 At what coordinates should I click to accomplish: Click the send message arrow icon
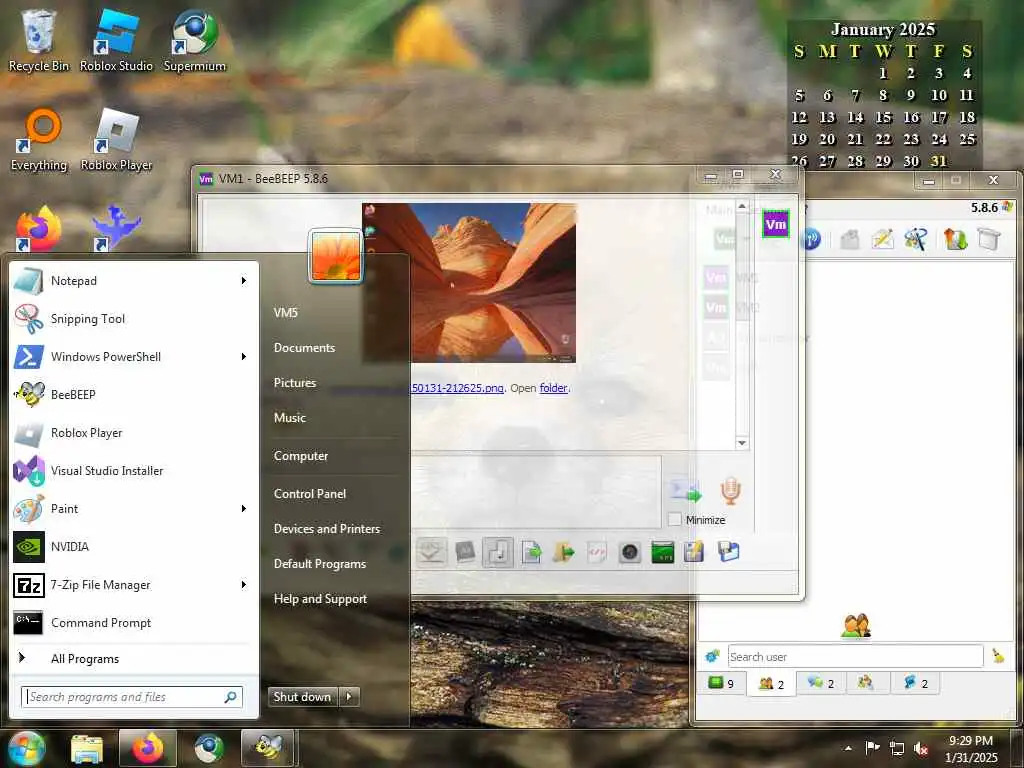pyautogui.click(x=686, y=490)
